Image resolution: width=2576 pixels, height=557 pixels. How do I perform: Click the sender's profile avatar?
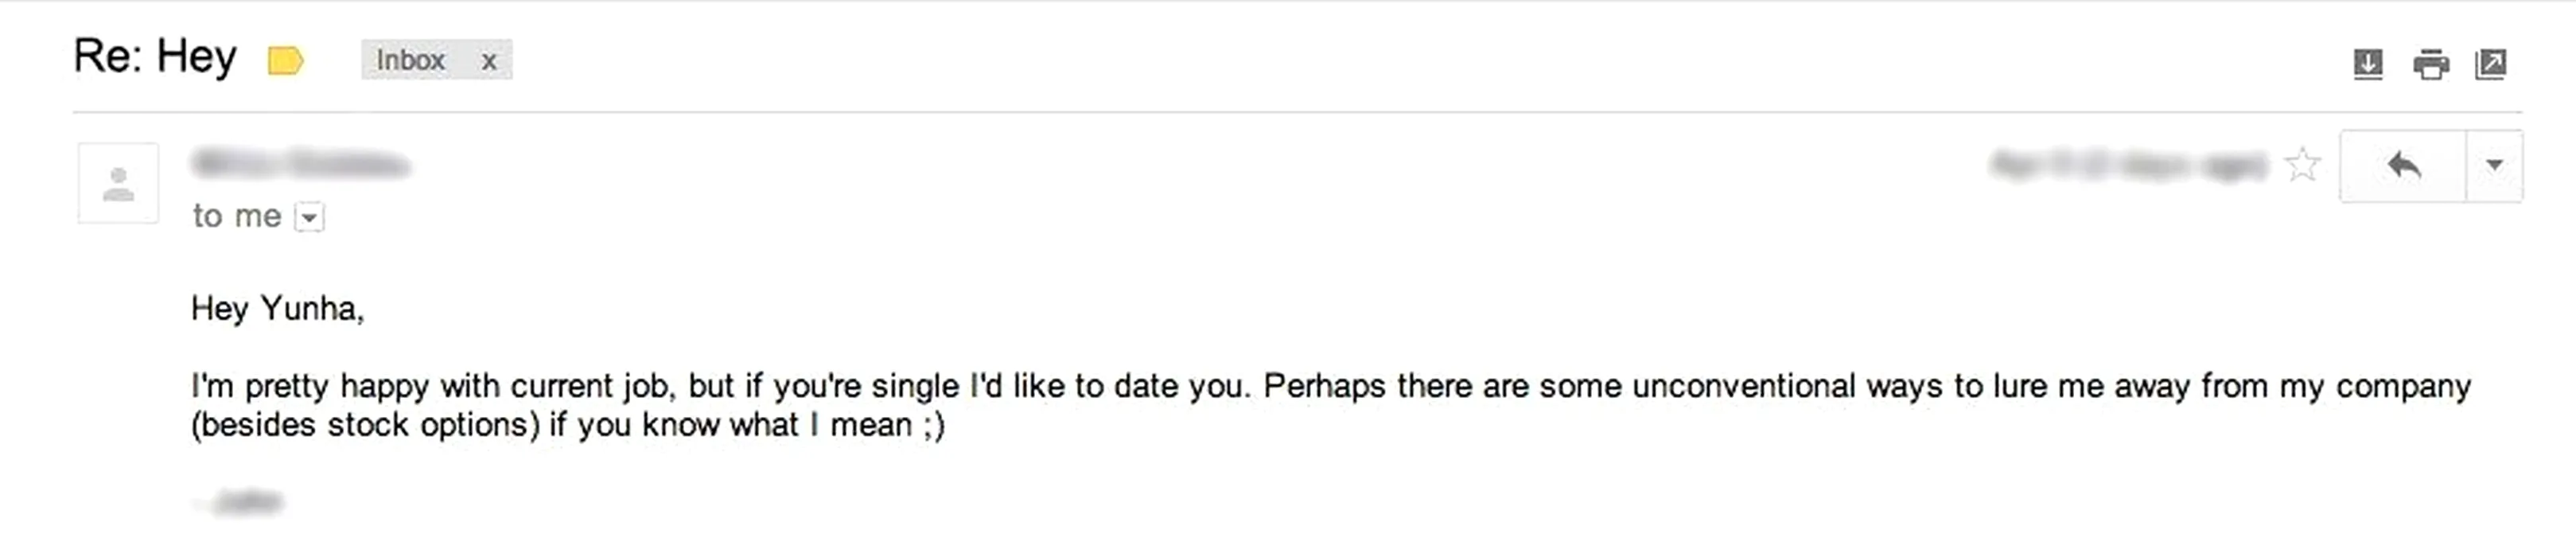[118, 184]
